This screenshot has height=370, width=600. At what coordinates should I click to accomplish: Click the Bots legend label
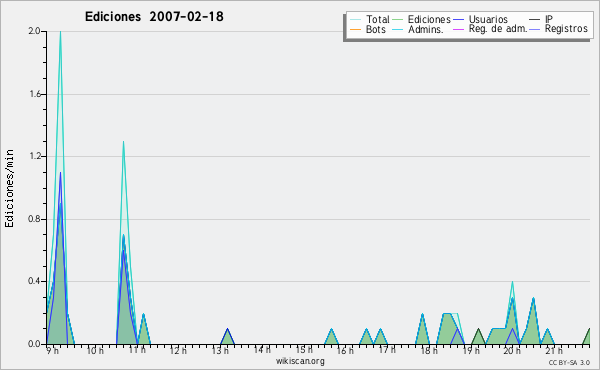(x=375, y=29)
